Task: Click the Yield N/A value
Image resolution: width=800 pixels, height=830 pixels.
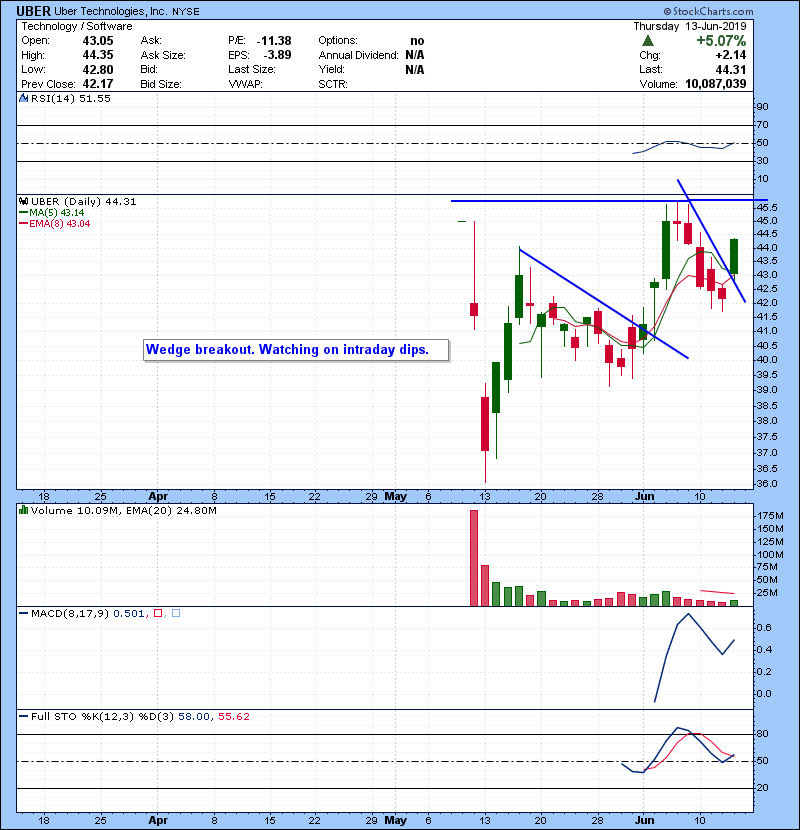Action: (x=415, y=69)
